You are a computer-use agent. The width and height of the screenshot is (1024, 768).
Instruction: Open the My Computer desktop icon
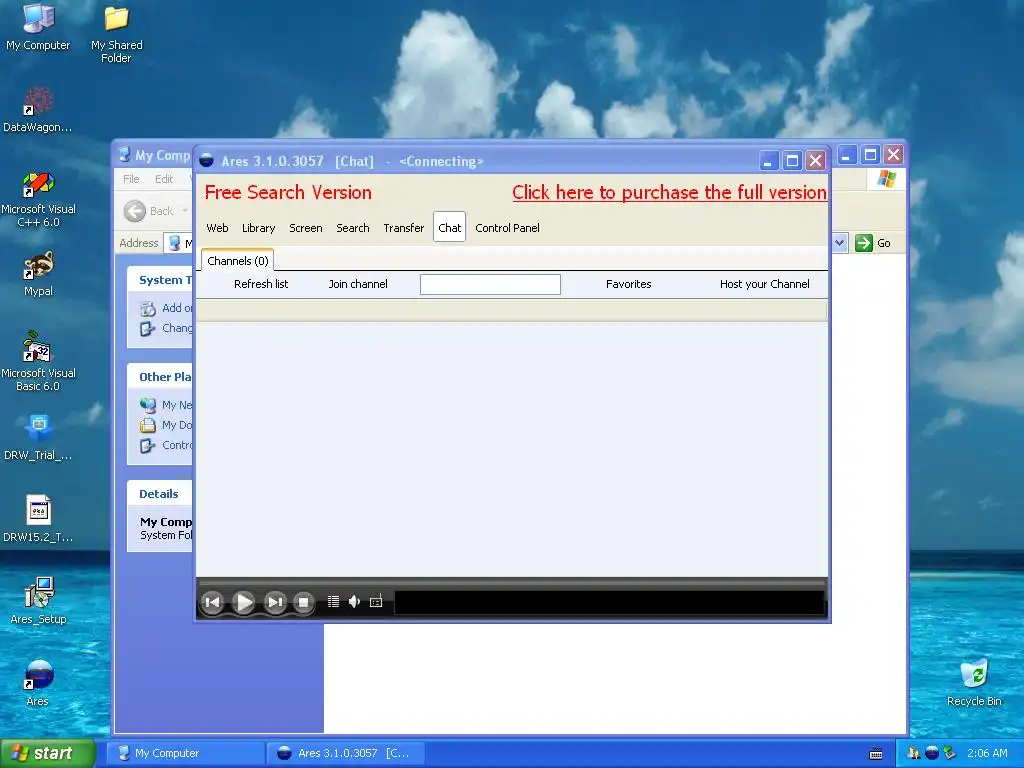pos(38,27)
